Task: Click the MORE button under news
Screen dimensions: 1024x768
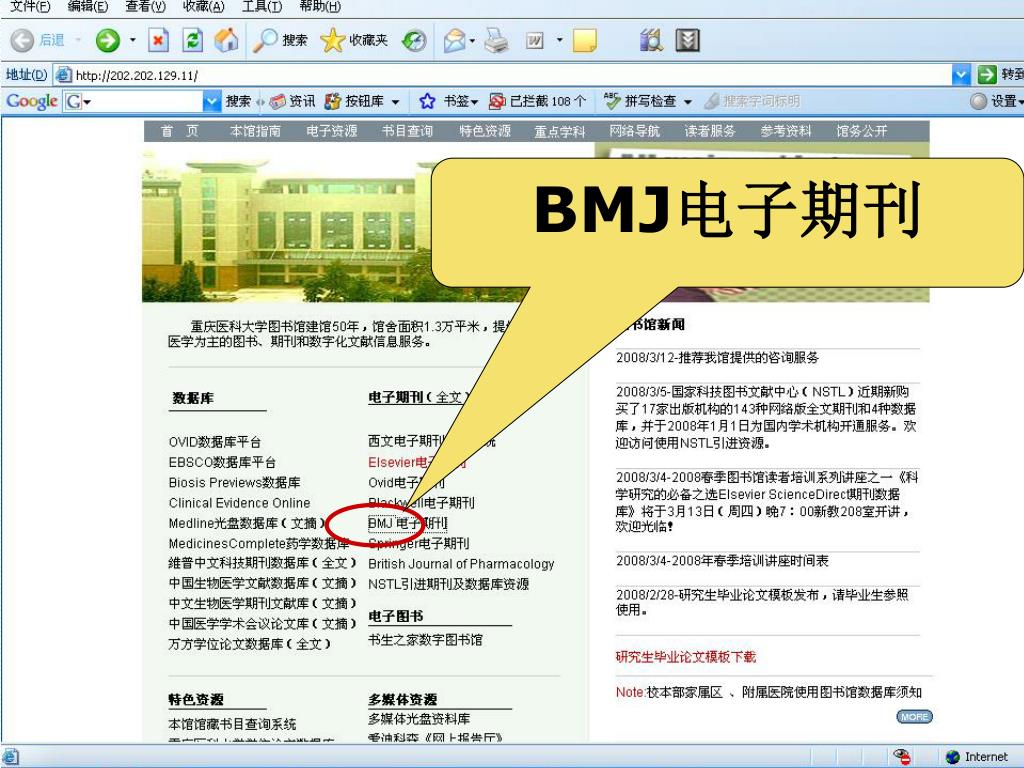Action: pyautogui.click(x=914, y=716)
